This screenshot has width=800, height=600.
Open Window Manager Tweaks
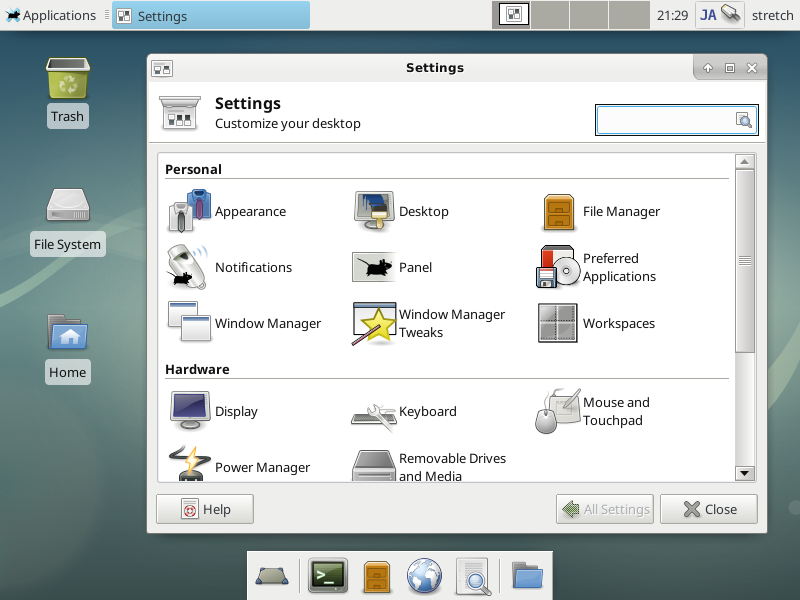point(429,323)
